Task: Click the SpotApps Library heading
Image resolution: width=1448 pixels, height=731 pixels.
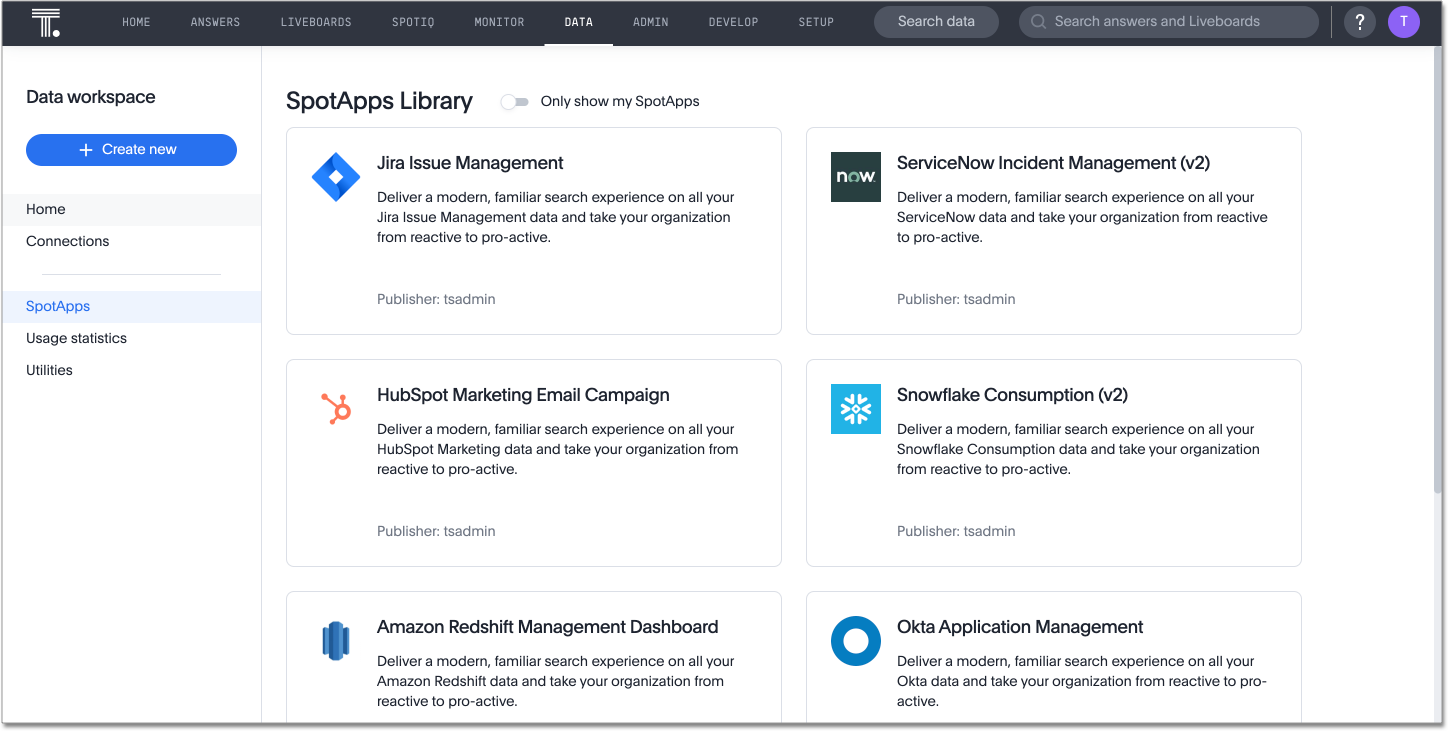Action: coord(379,101)
